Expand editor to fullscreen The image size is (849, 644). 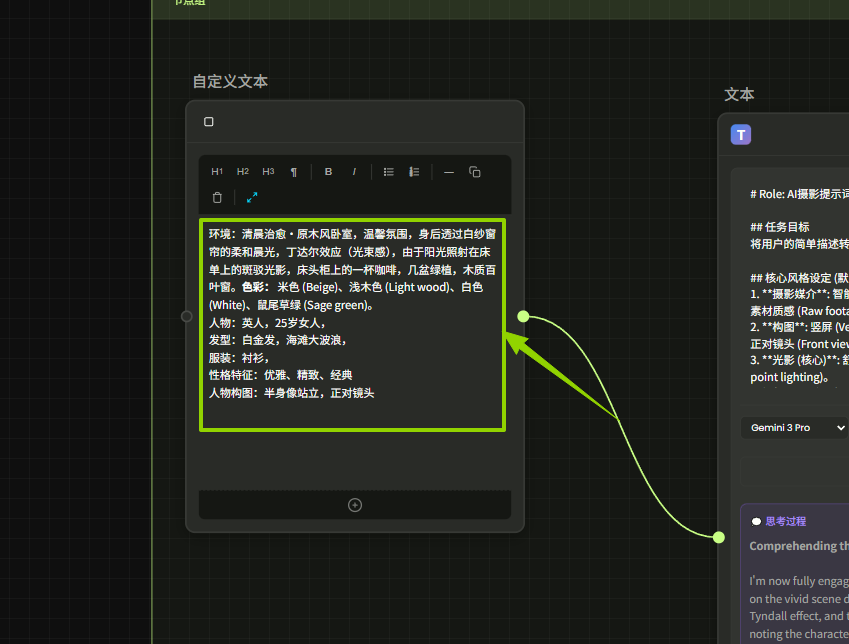coord(252,198)
